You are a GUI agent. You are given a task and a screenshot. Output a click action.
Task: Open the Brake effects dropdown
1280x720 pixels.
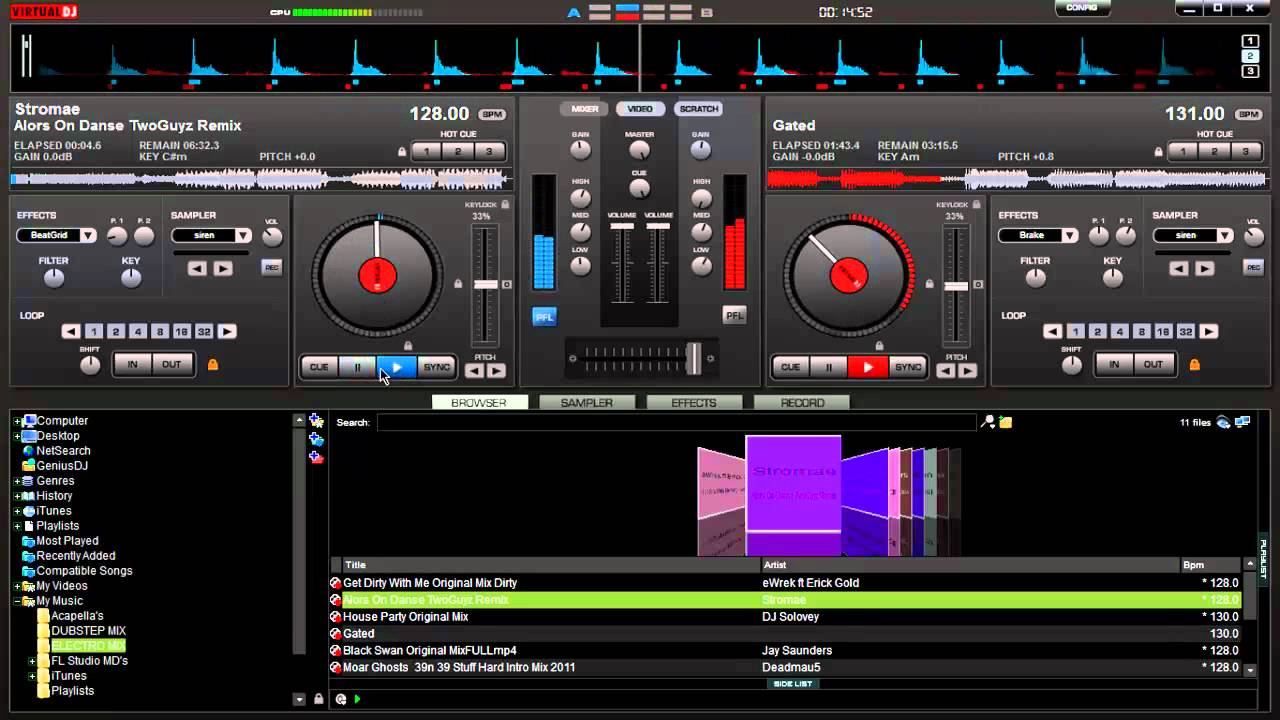click(x=1070, y=236)
